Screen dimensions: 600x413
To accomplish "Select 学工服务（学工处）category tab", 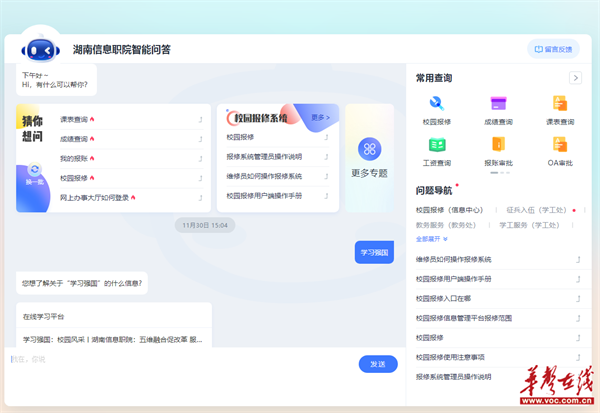I will click(529, 225).
